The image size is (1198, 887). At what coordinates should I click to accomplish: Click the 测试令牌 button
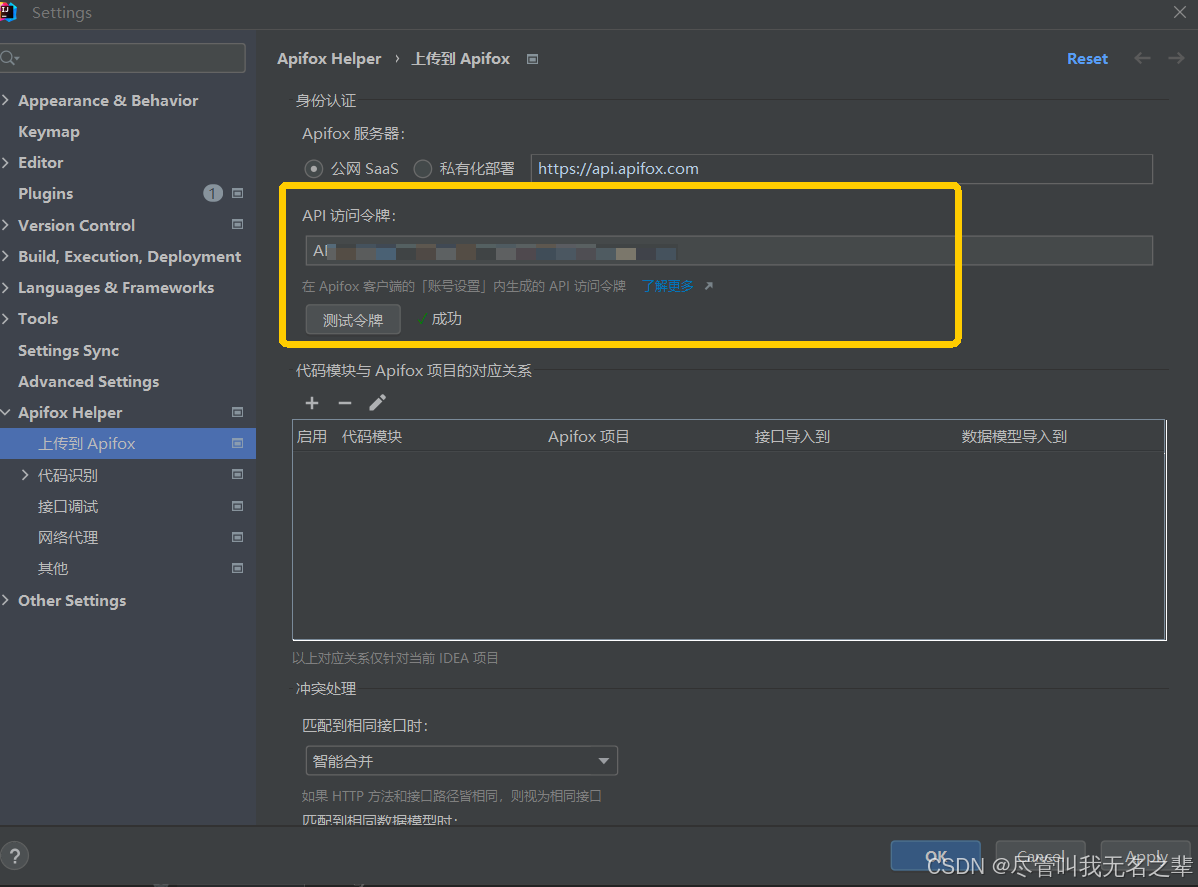353,319
